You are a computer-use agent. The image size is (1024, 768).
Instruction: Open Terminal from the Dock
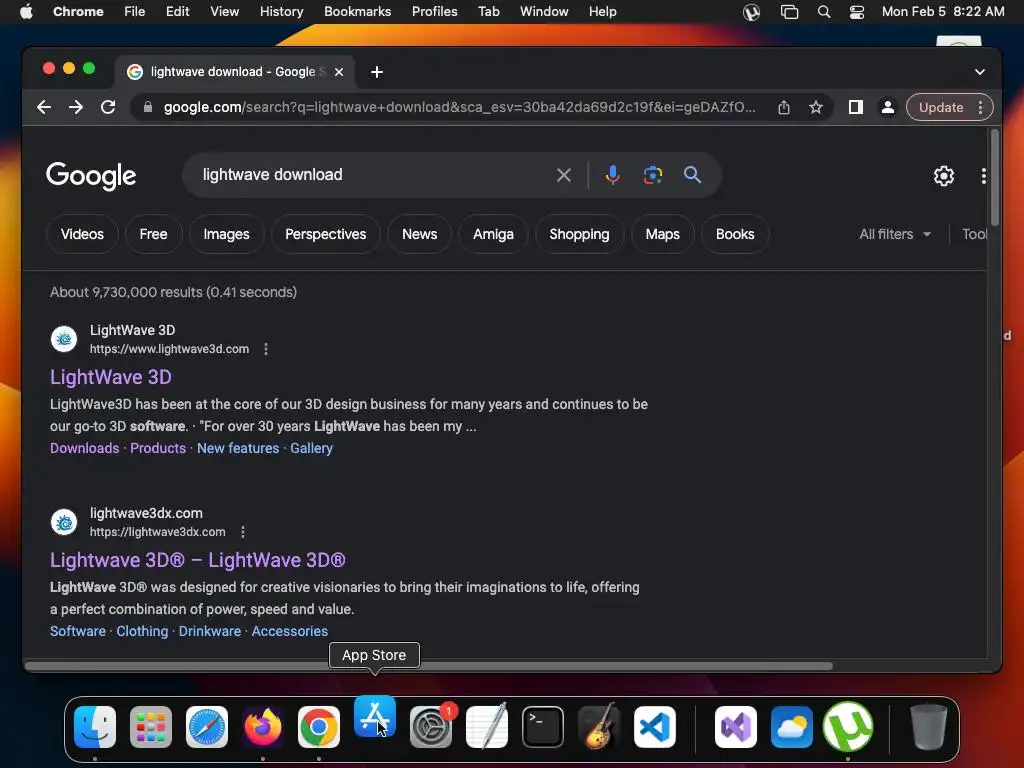543,727
